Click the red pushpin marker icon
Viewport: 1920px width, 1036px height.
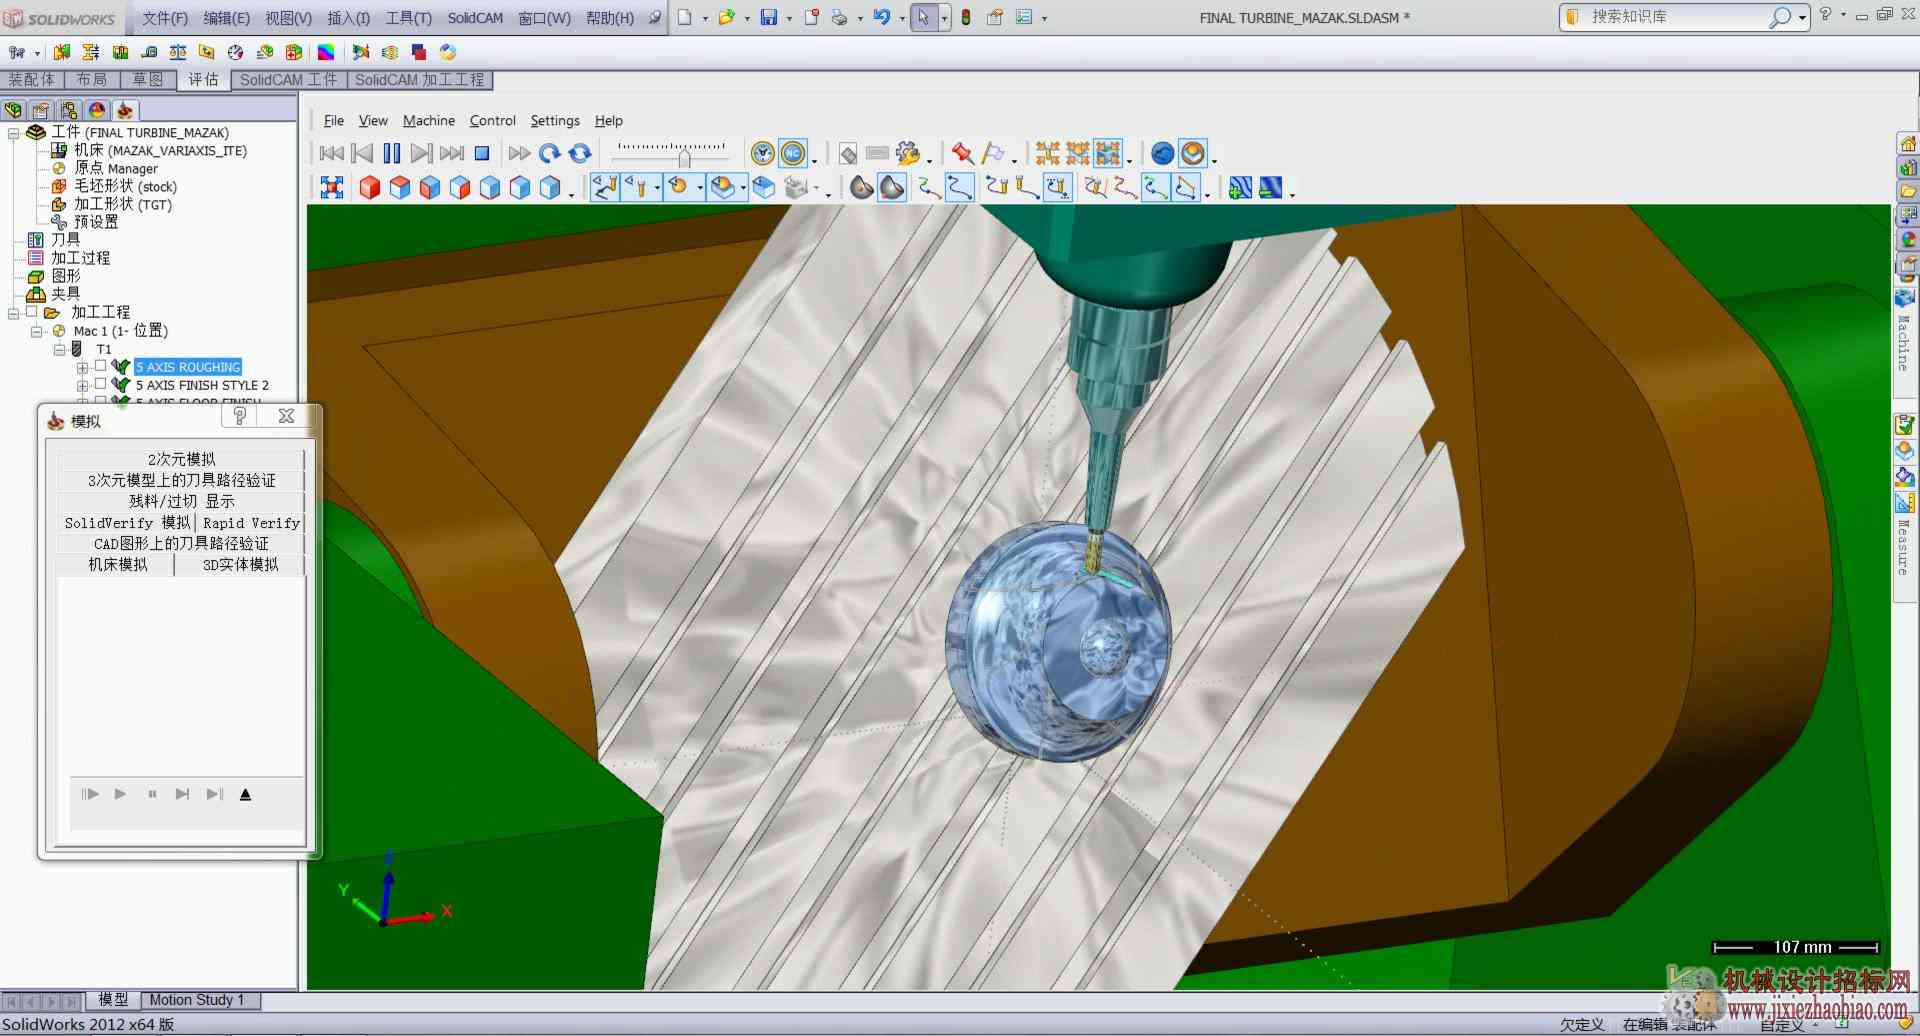[x=962, y=153]
